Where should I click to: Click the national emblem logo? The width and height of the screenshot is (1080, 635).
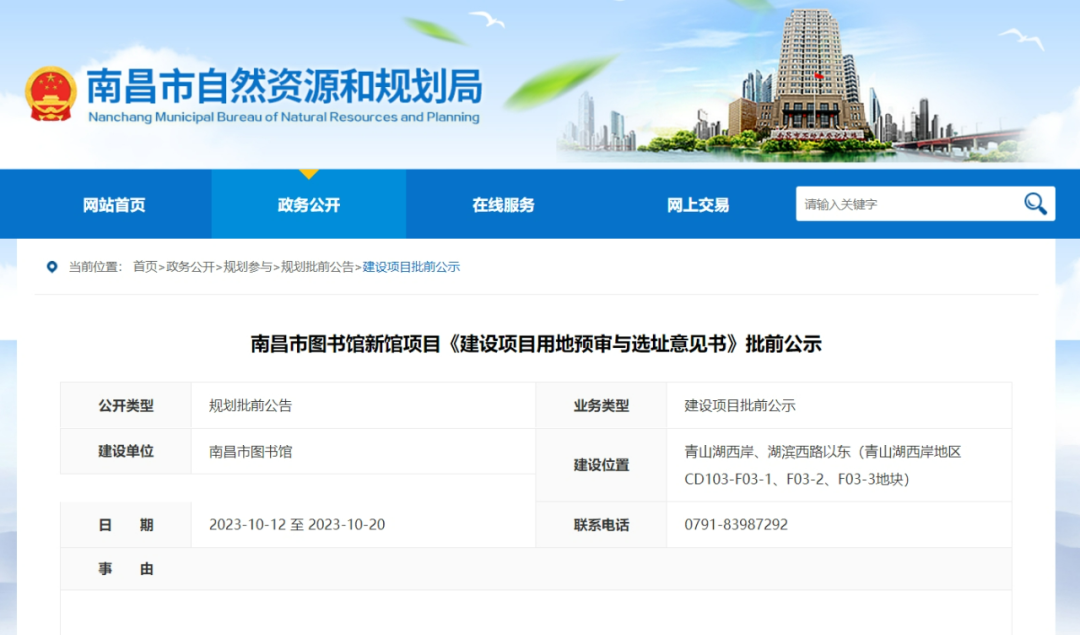50,94
